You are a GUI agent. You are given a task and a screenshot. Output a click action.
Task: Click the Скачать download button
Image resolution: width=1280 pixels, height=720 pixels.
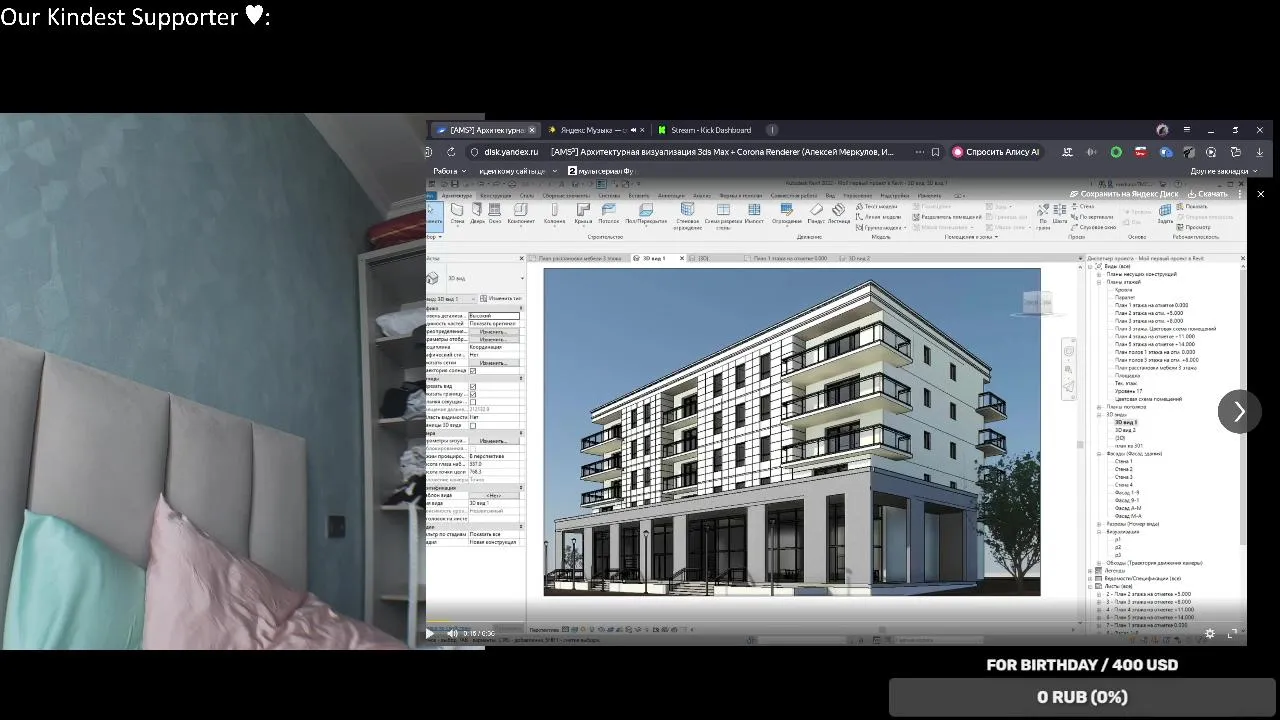[1207, 194]
